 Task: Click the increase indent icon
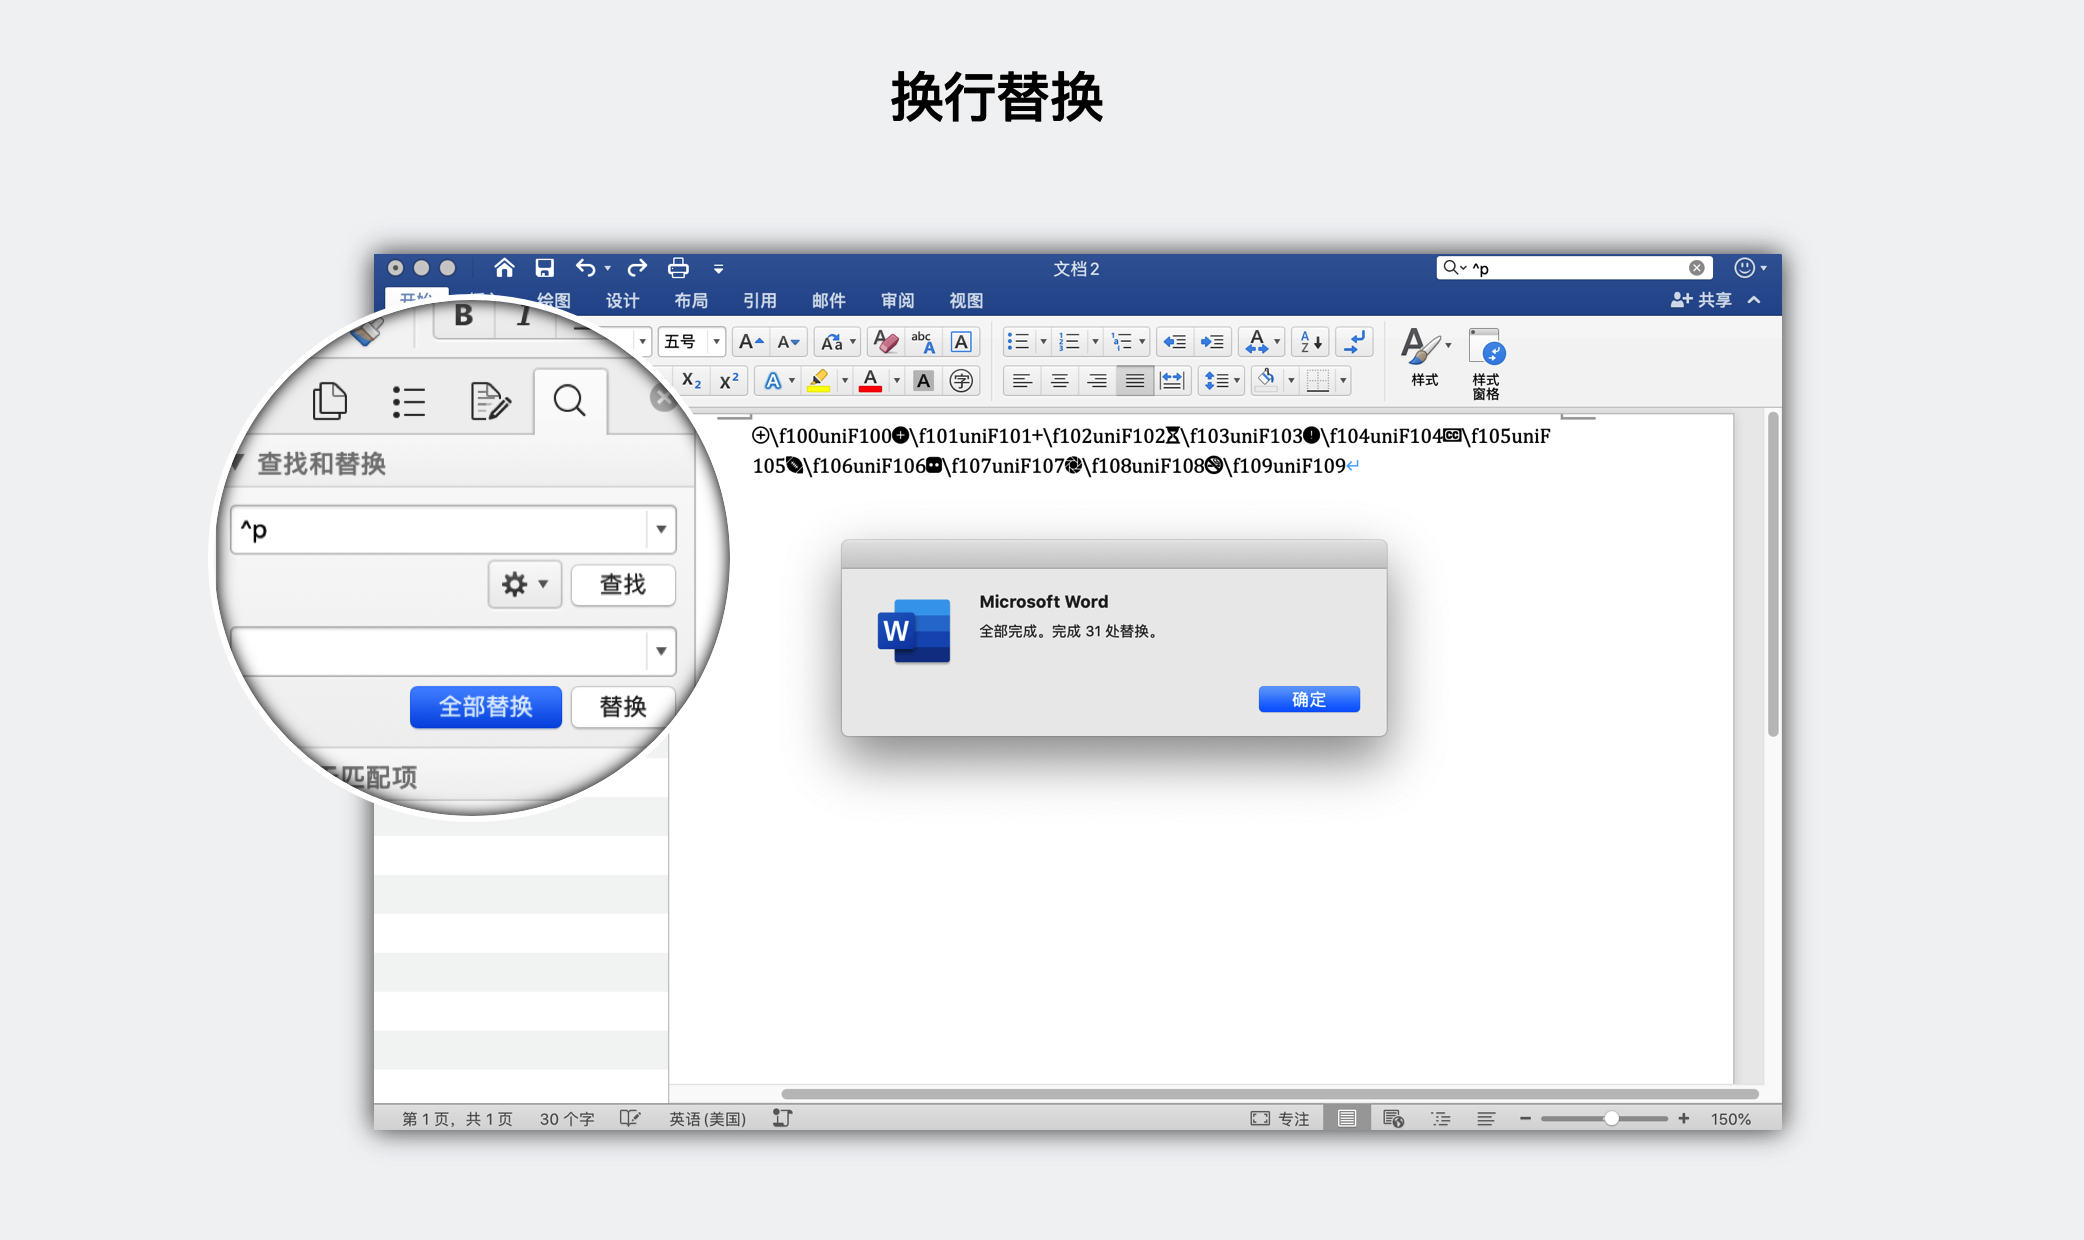click(x=1212, y=342)
